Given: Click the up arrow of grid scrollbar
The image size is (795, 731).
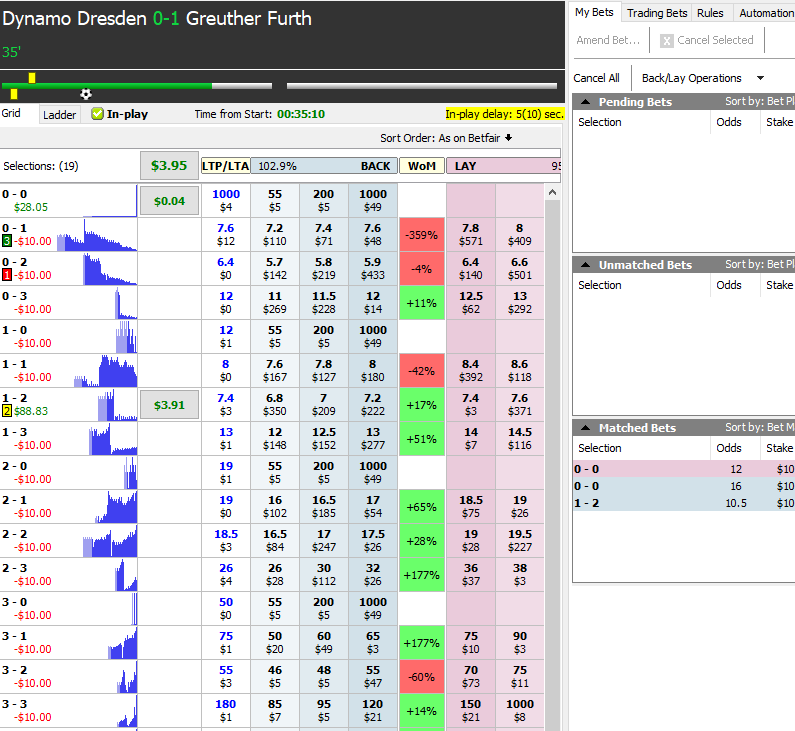Looking at the screenshot, I should [x=553, y=193].
